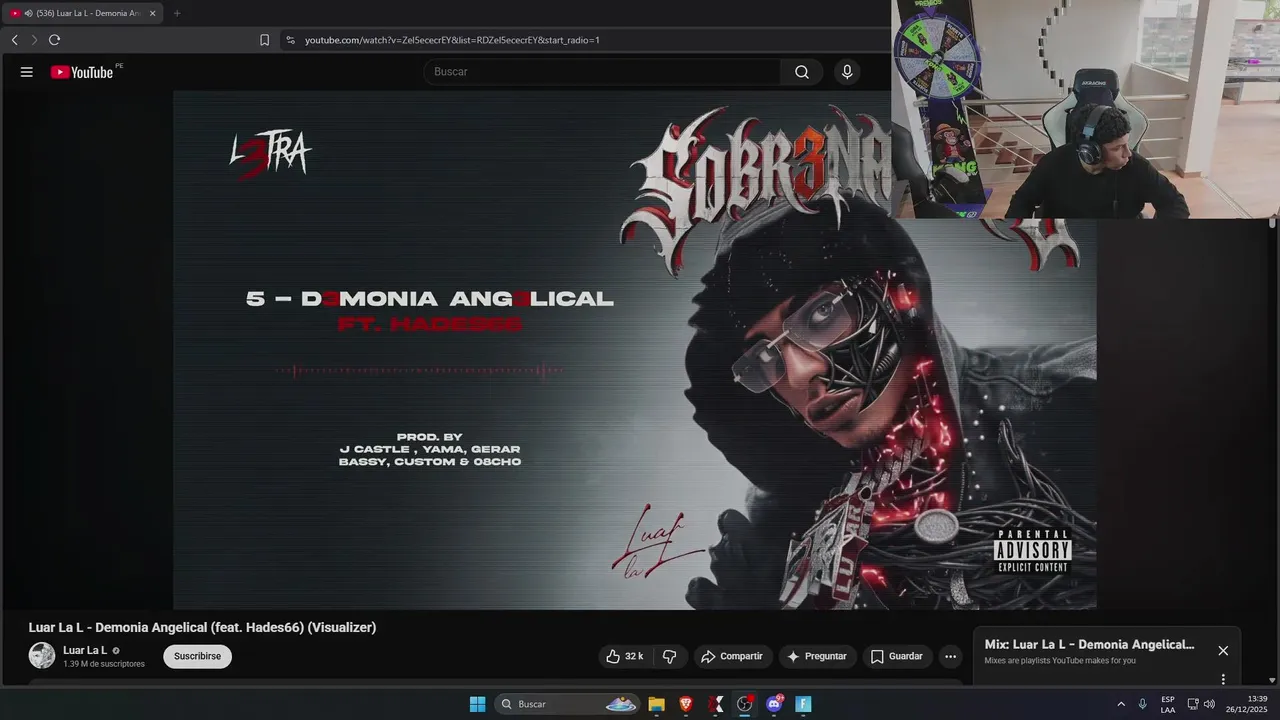1280x720 pixels.
Task: Reload the page
Action: click(x=54, y=40)
